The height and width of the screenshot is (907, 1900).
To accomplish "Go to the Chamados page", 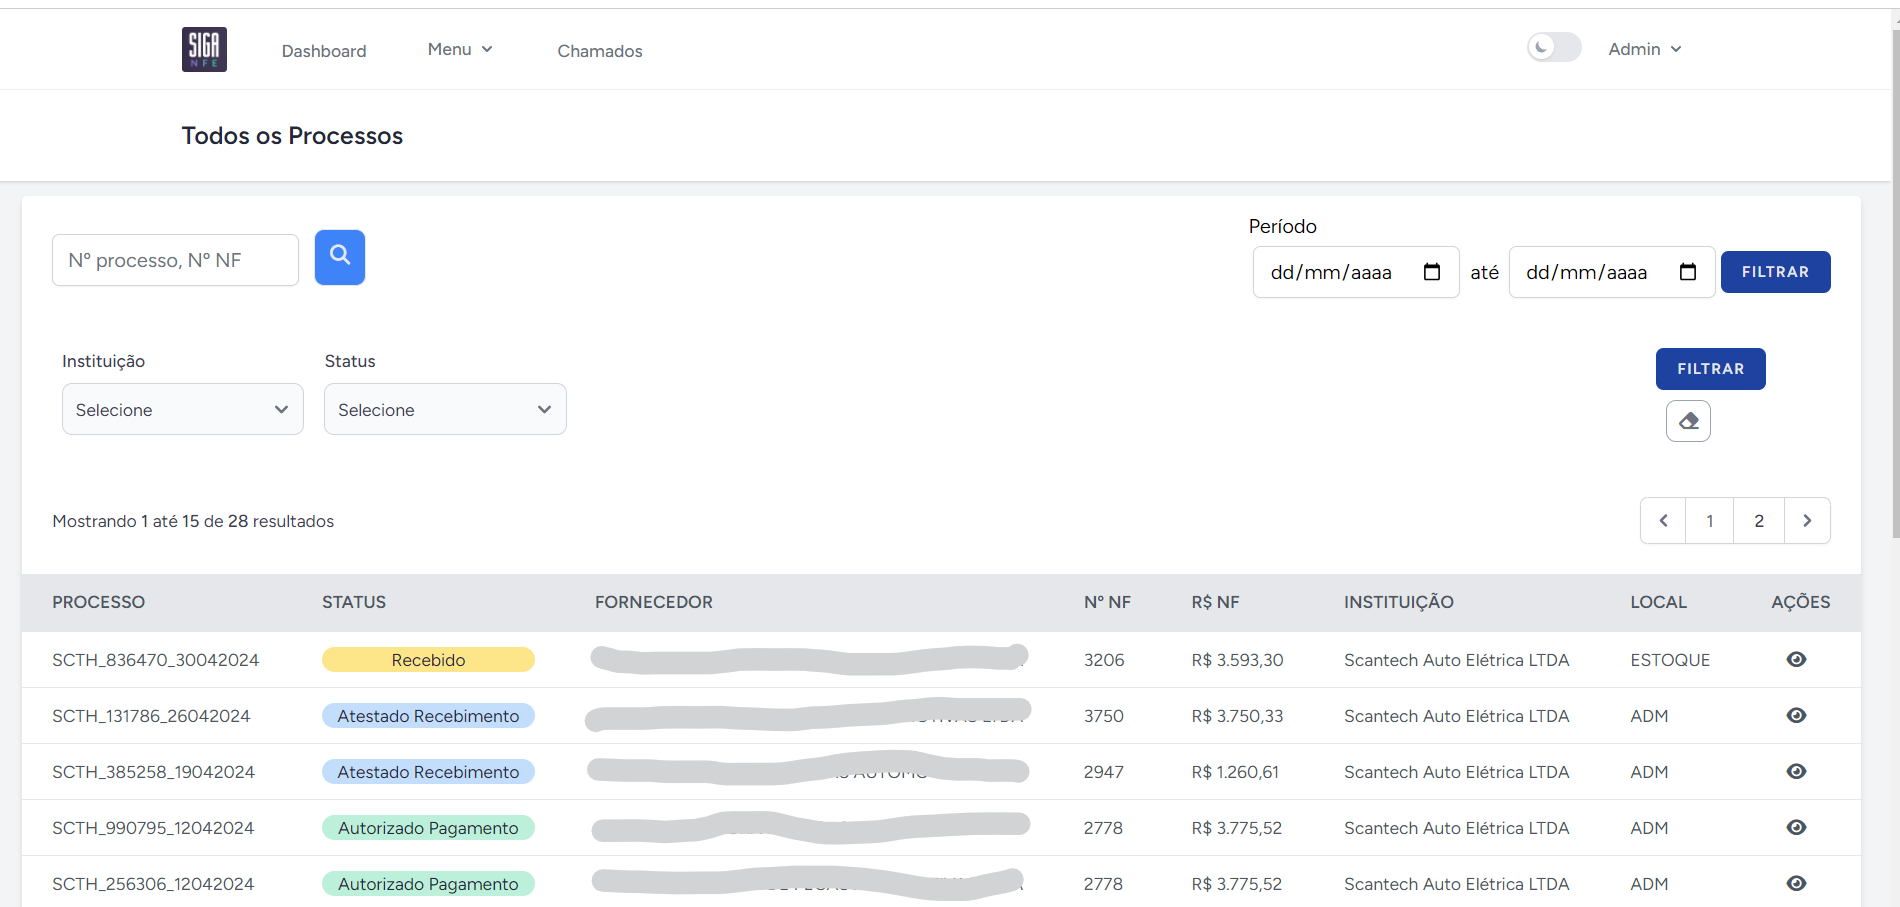I will 600,51.
